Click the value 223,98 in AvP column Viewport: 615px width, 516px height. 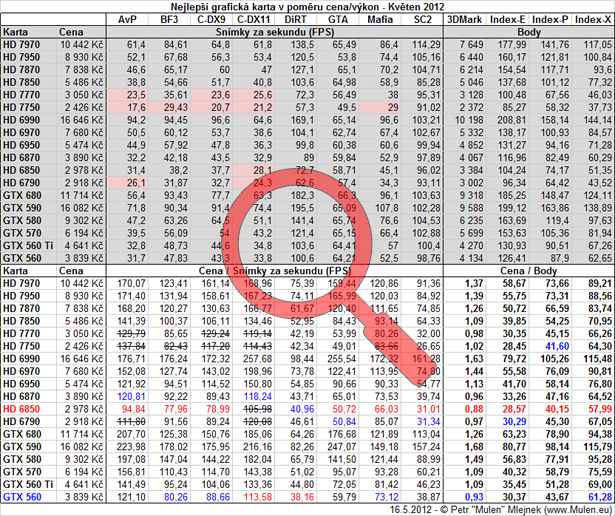tap(131, 447)
